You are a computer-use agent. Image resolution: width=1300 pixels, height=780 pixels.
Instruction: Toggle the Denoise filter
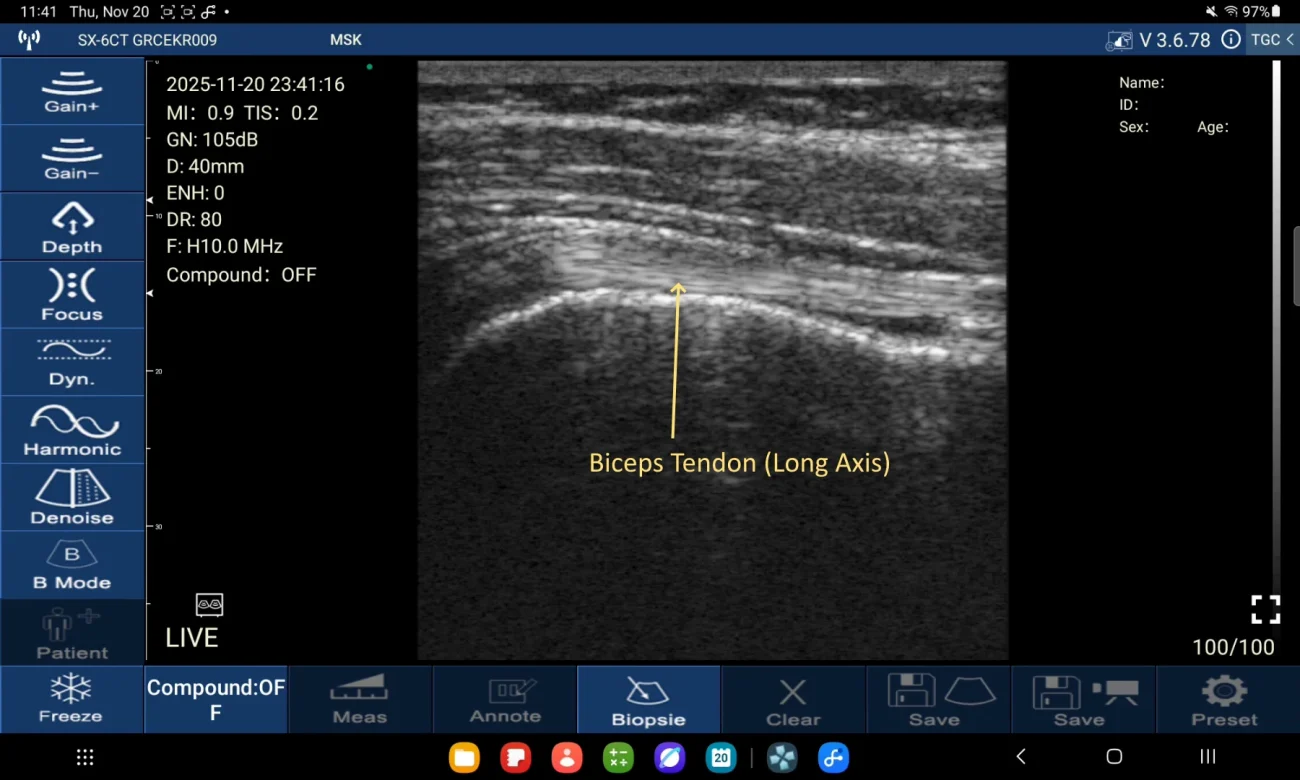pos(72,498)
